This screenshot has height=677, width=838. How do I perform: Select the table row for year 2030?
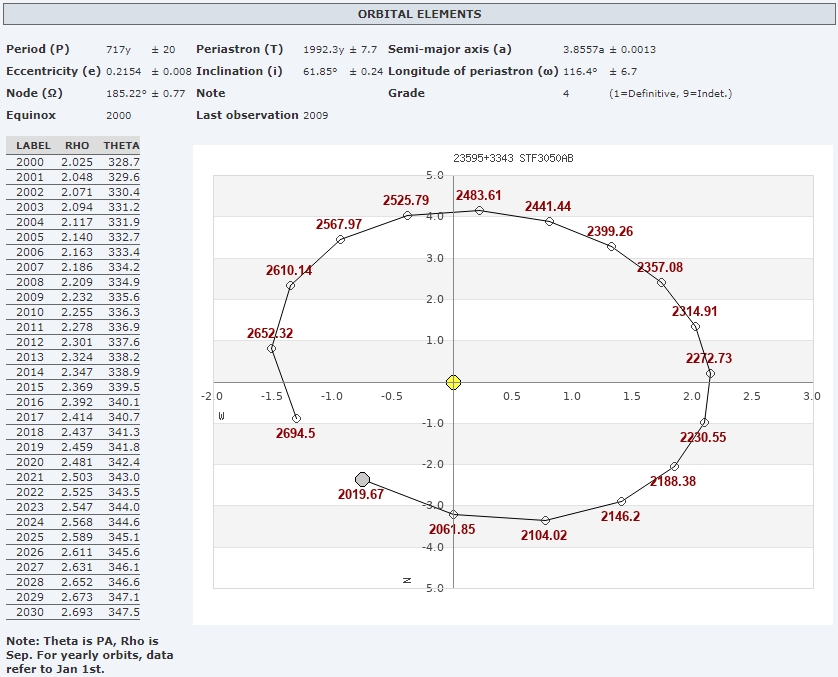[72, 612]
